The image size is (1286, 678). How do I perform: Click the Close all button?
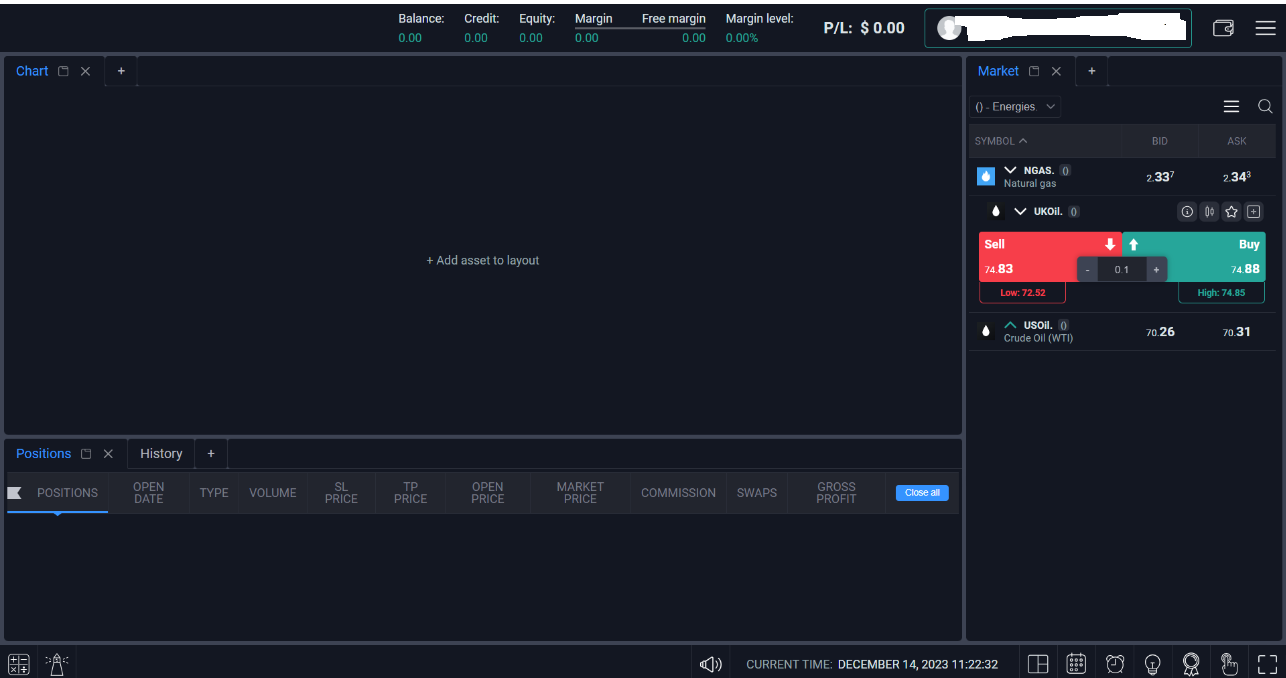(922, 492)
